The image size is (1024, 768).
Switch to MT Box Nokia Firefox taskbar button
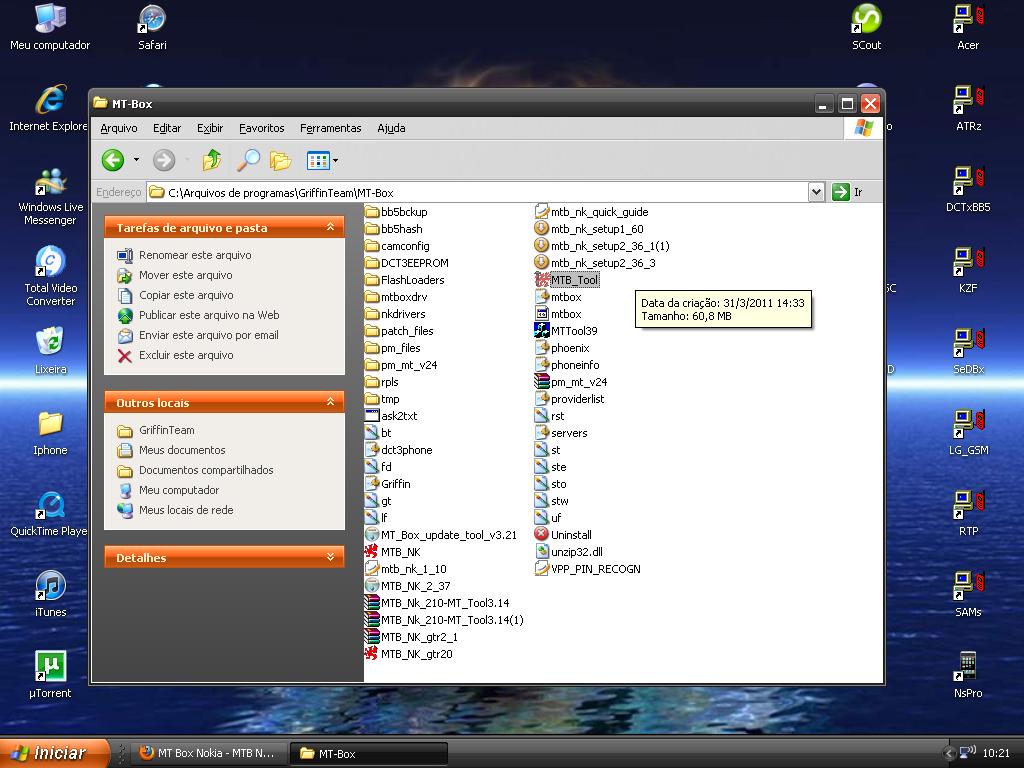click(210, 754)
